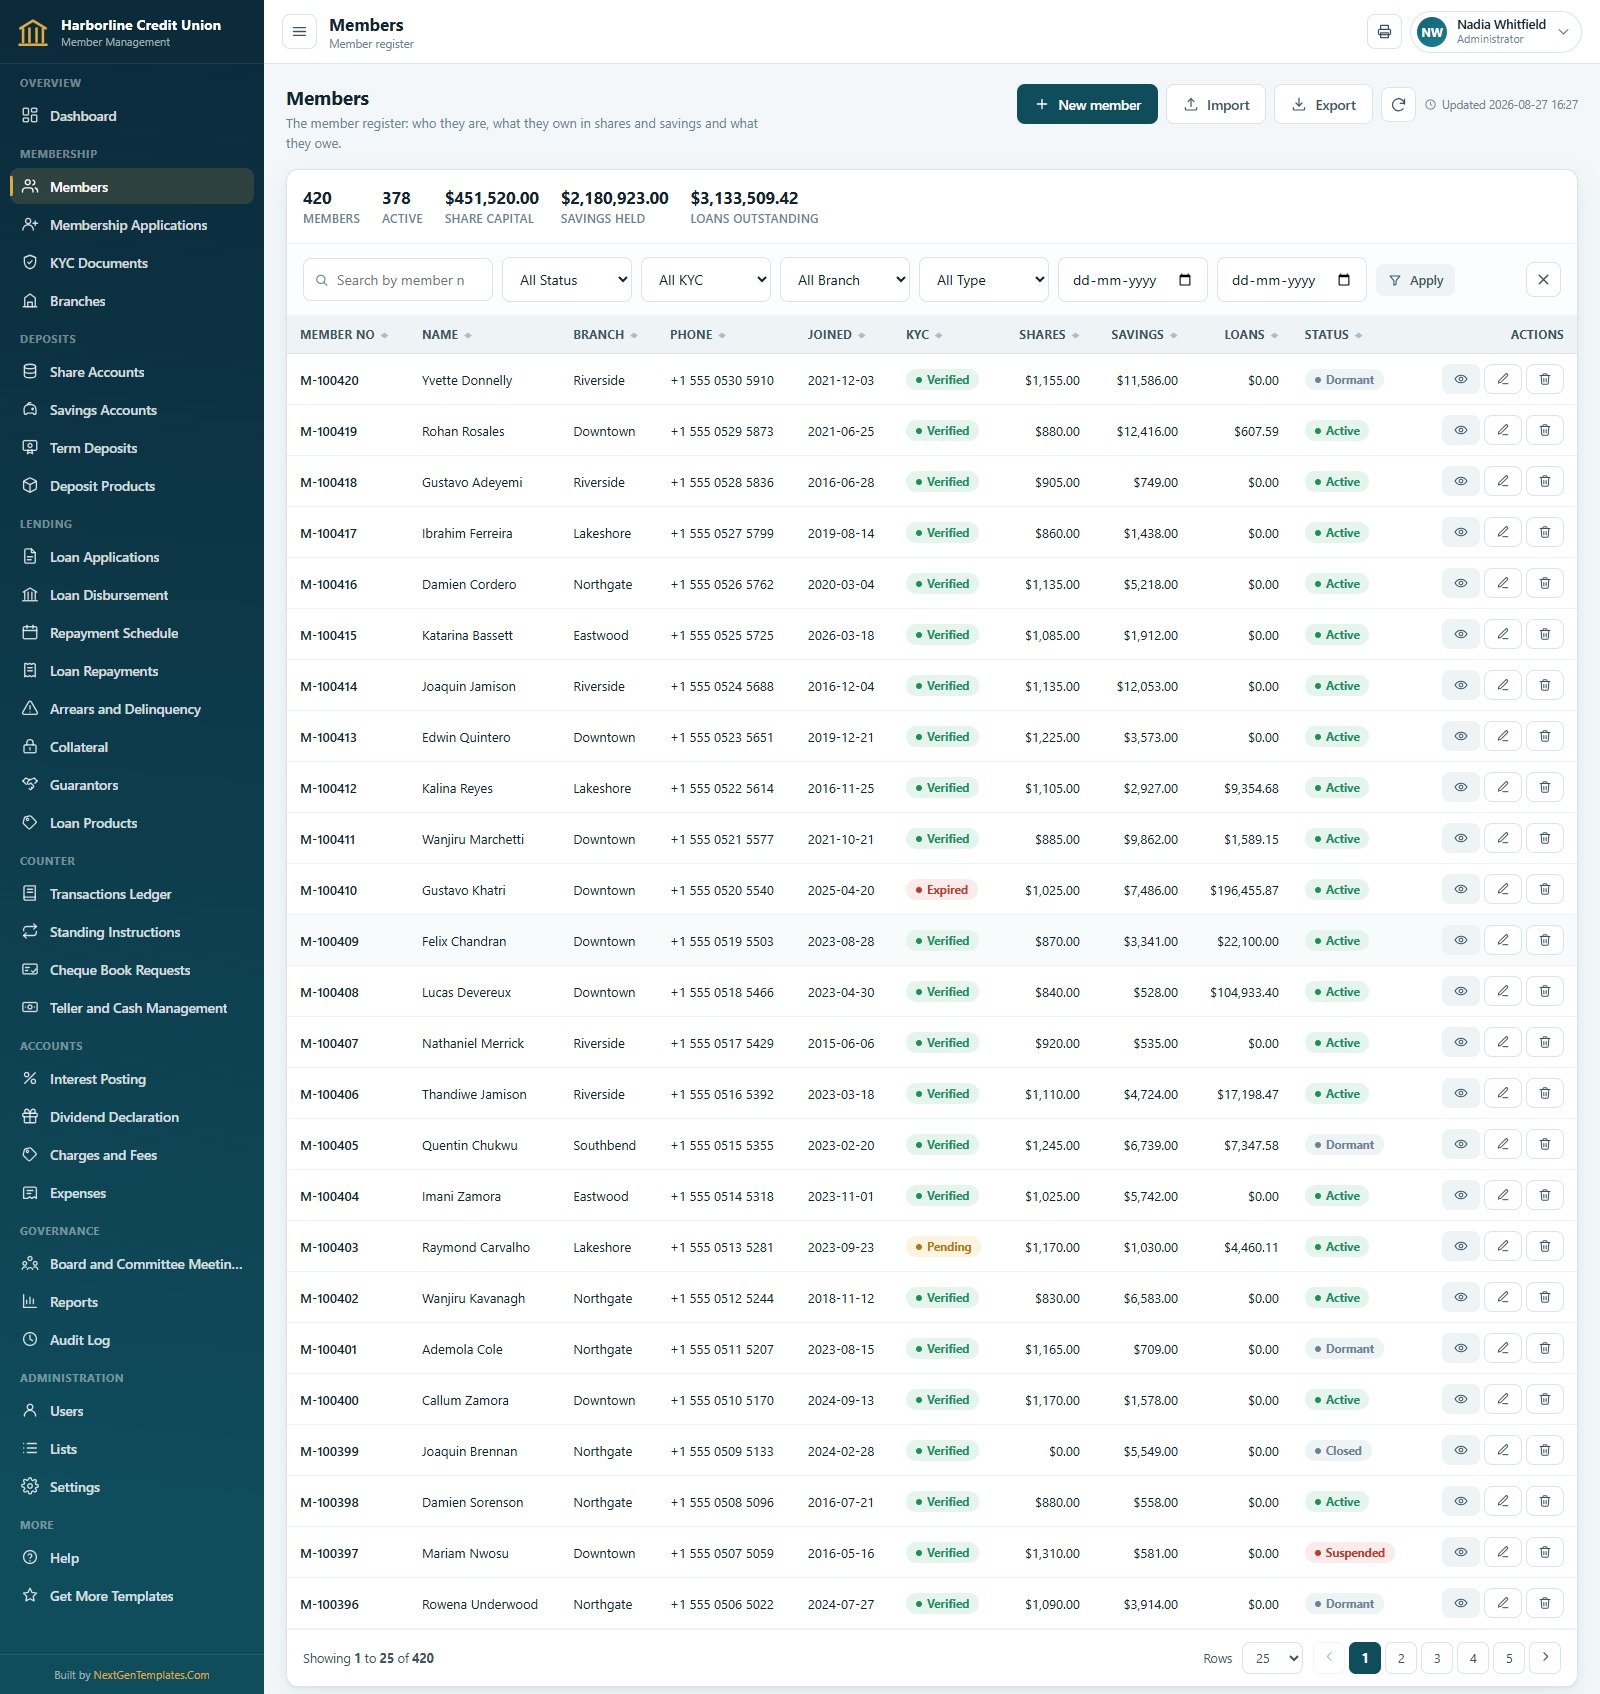View details for Joaquin Brennan
This screenshot has height=1694, width=1600.
pos(1461,1451)
